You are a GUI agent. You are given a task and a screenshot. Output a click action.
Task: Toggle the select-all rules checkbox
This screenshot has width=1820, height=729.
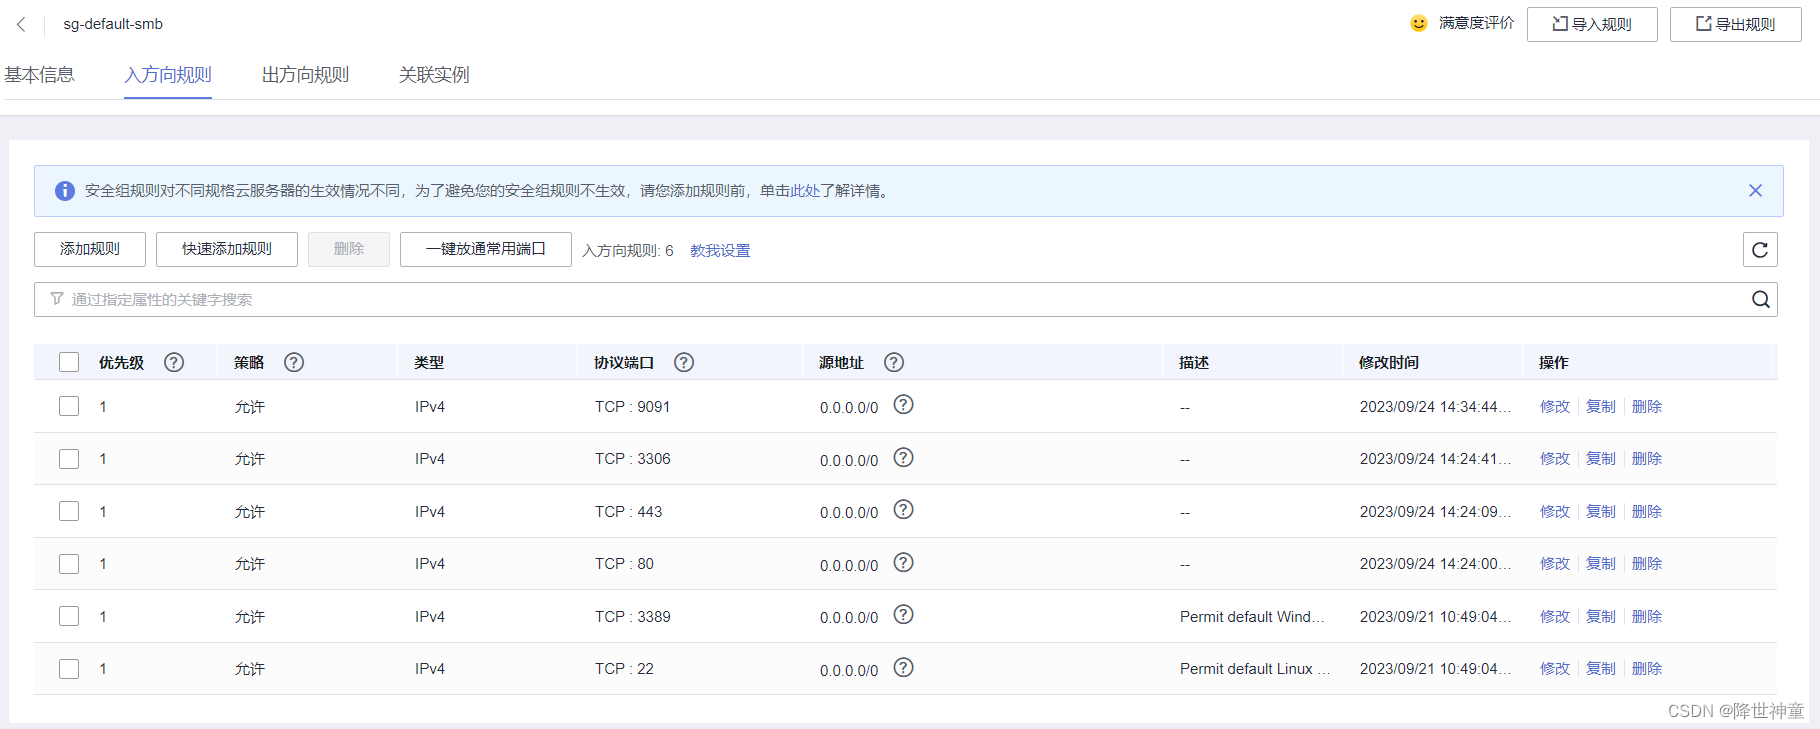click(x=69, y=362)
